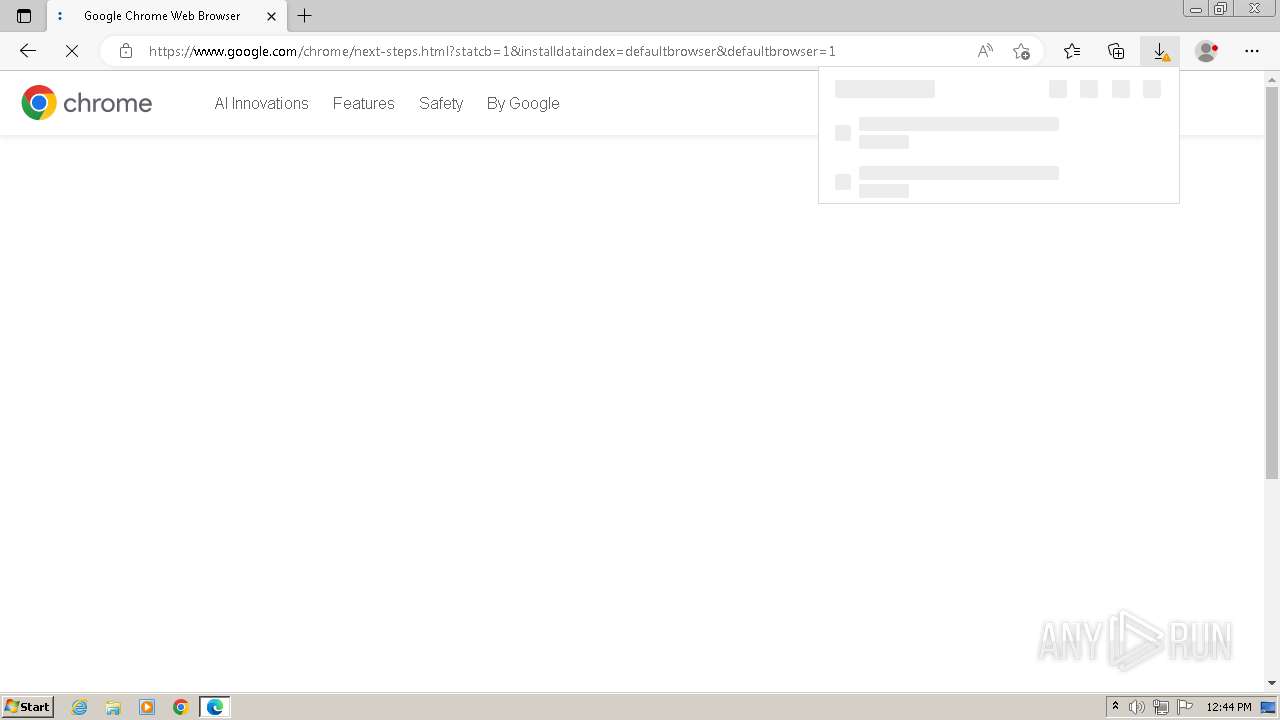The height and width of the screenshot is (720, 1280).
Task: Open a new tab
Action: tap(305, 16)
